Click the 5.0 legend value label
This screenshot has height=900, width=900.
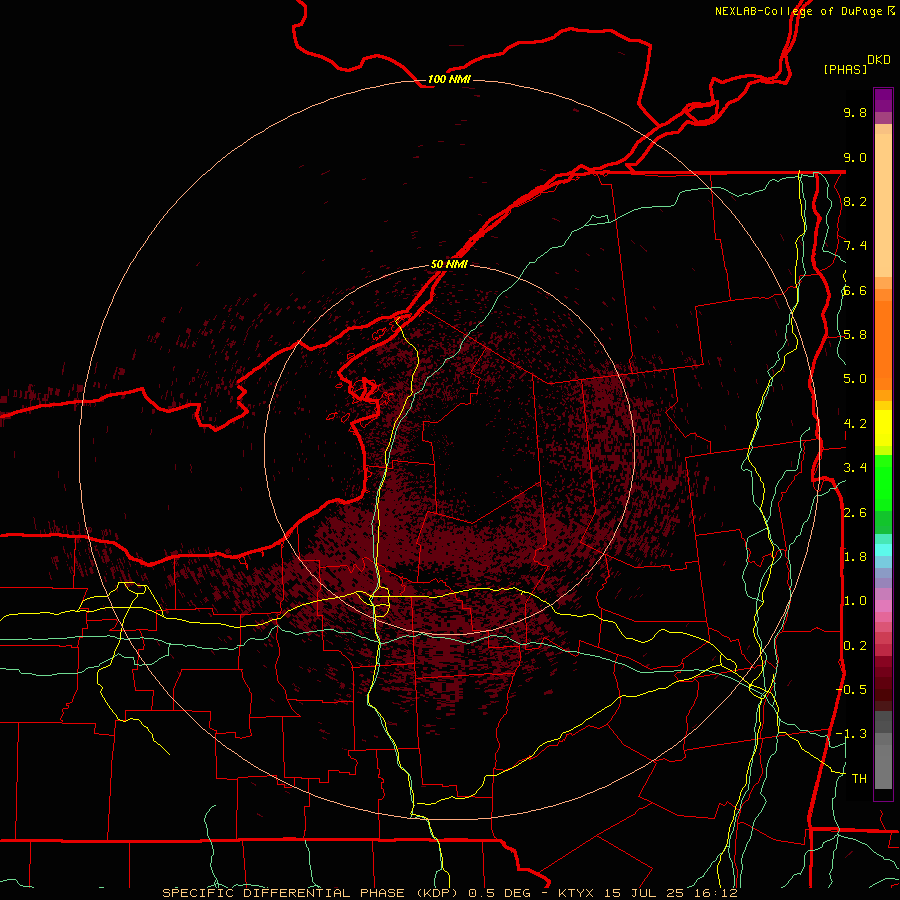tap(855, 379)
